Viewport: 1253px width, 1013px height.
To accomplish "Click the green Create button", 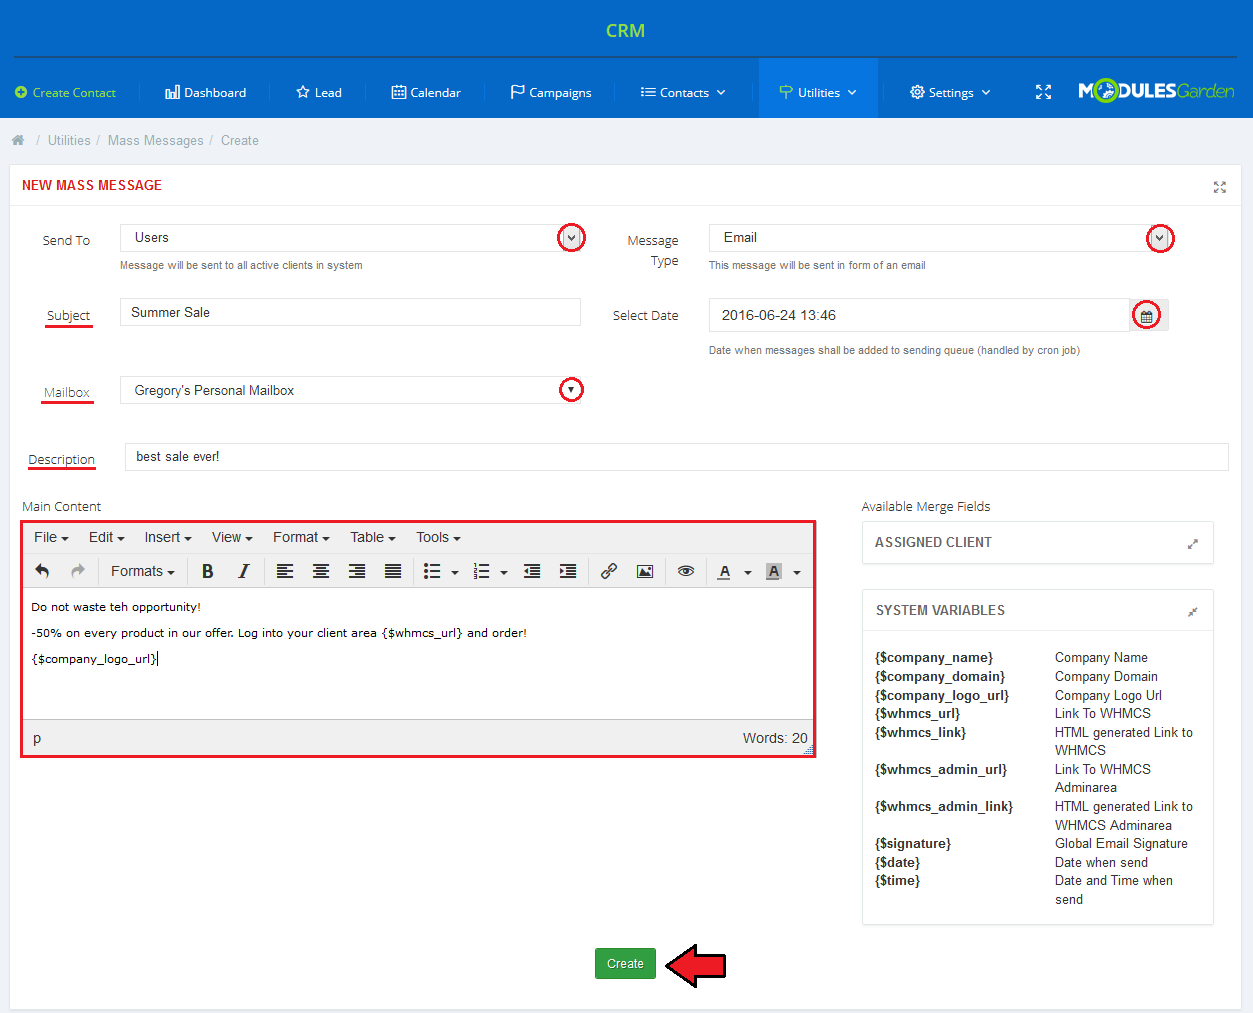I will [625, 964].
